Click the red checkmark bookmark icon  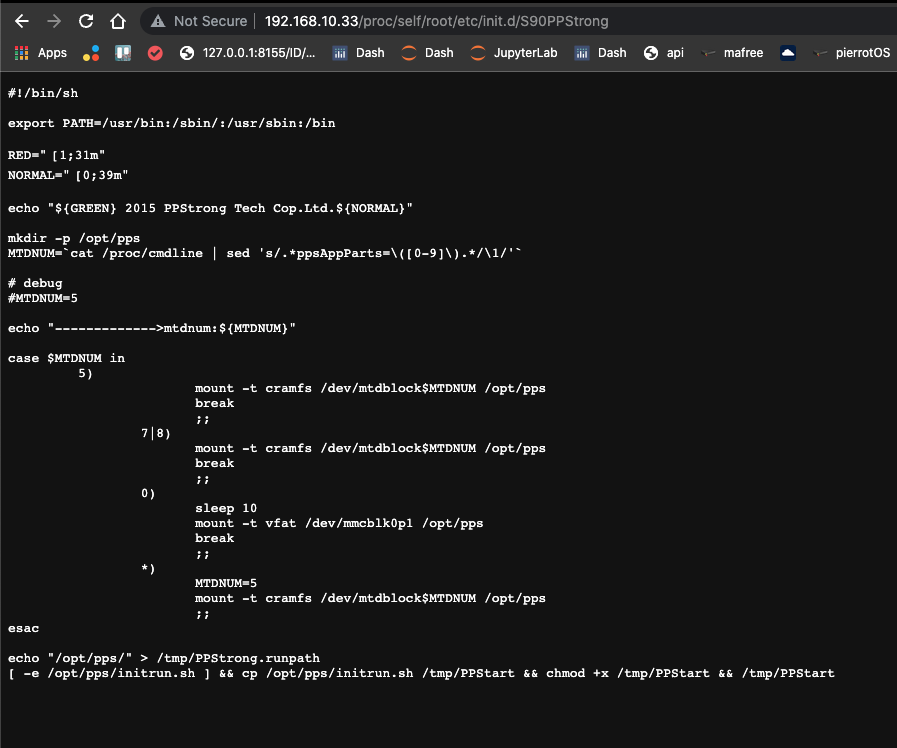(x=155, y=52)
